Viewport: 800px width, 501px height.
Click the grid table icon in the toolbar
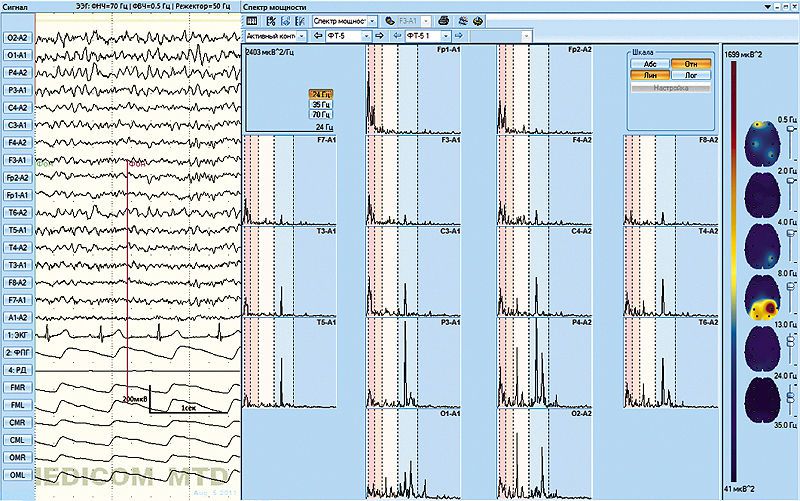pos(252,20)
